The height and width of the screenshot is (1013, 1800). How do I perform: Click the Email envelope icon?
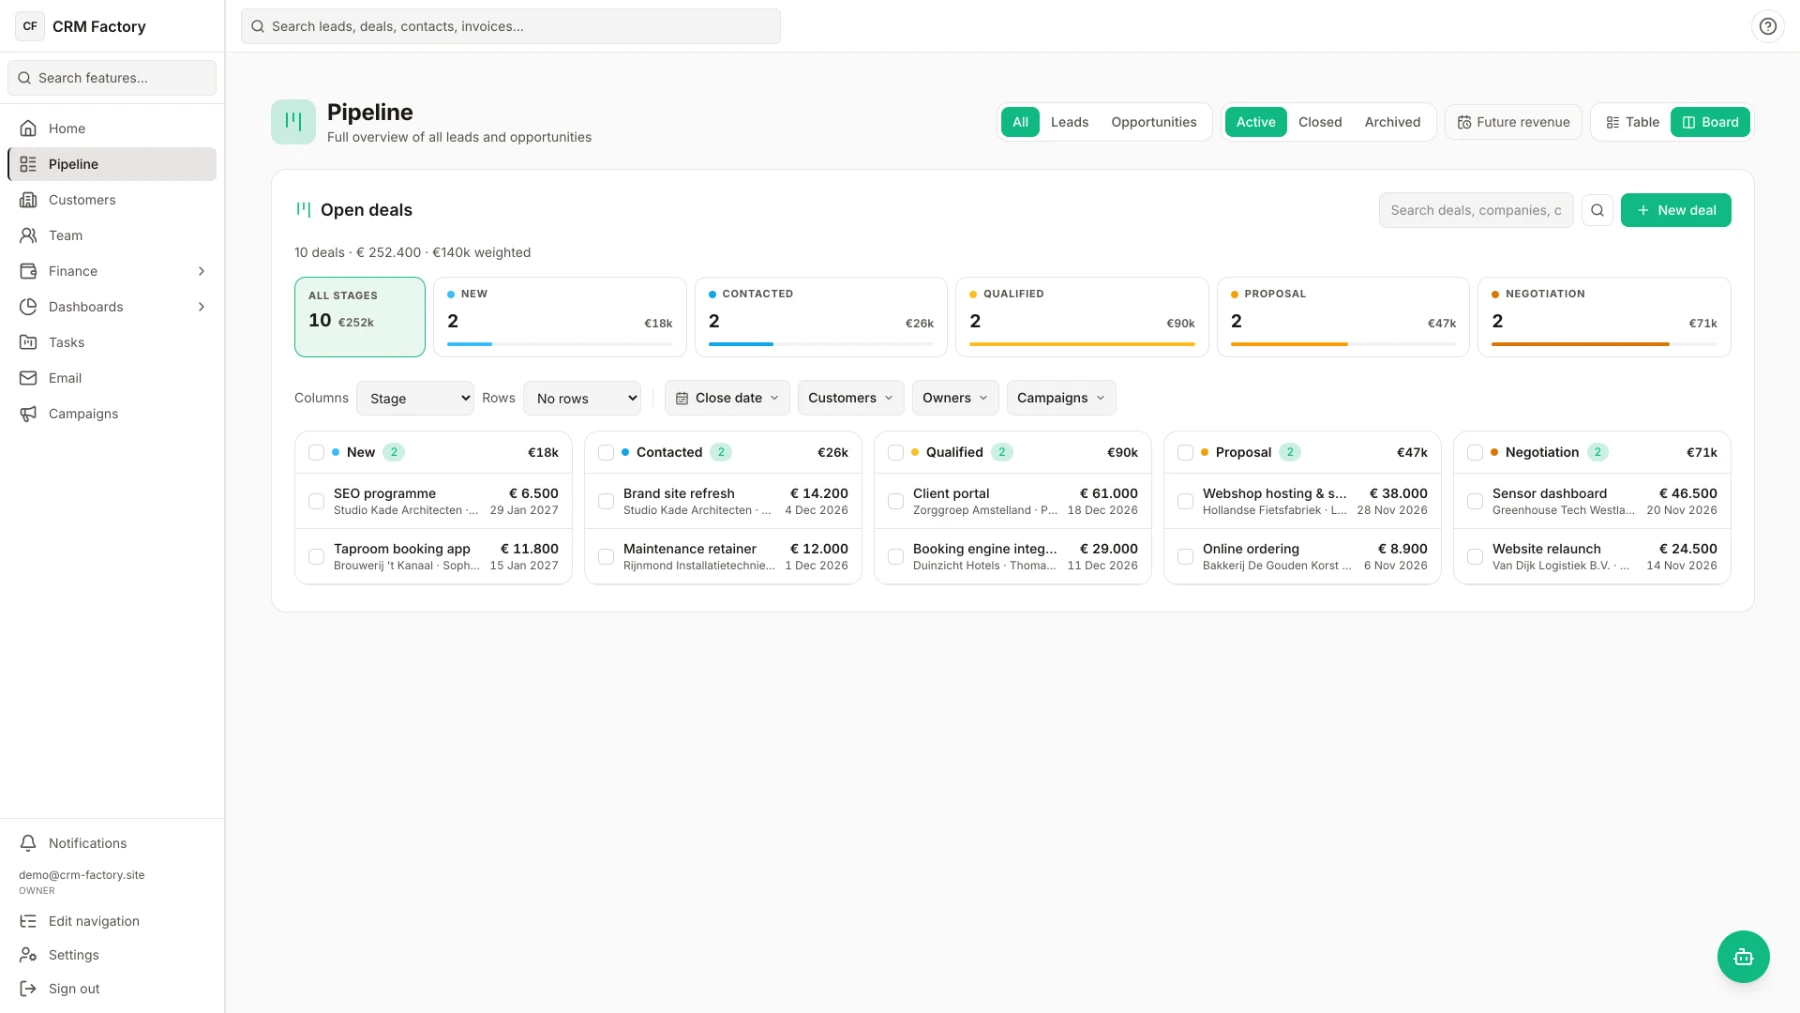click(x=28, y=378)
